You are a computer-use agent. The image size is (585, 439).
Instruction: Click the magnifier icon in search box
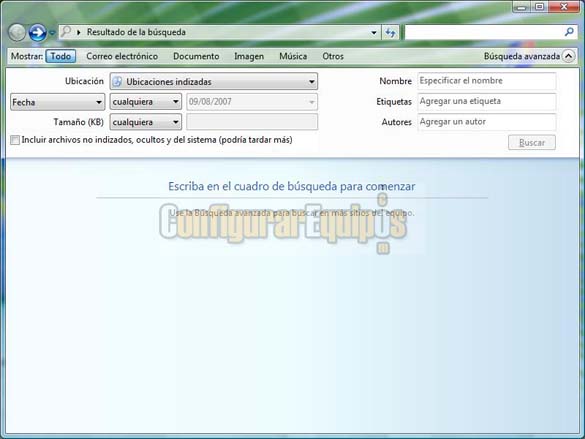(x=569, y=32)
